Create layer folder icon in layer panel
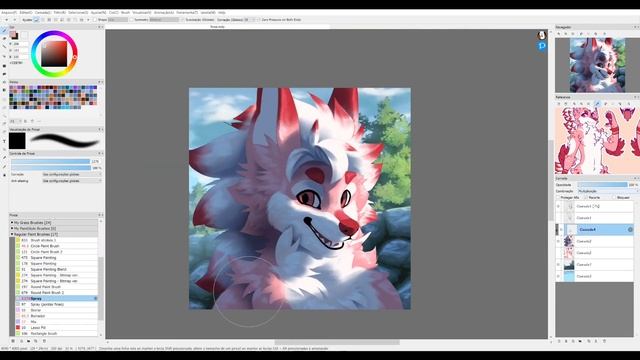 [x=580, y=341]
